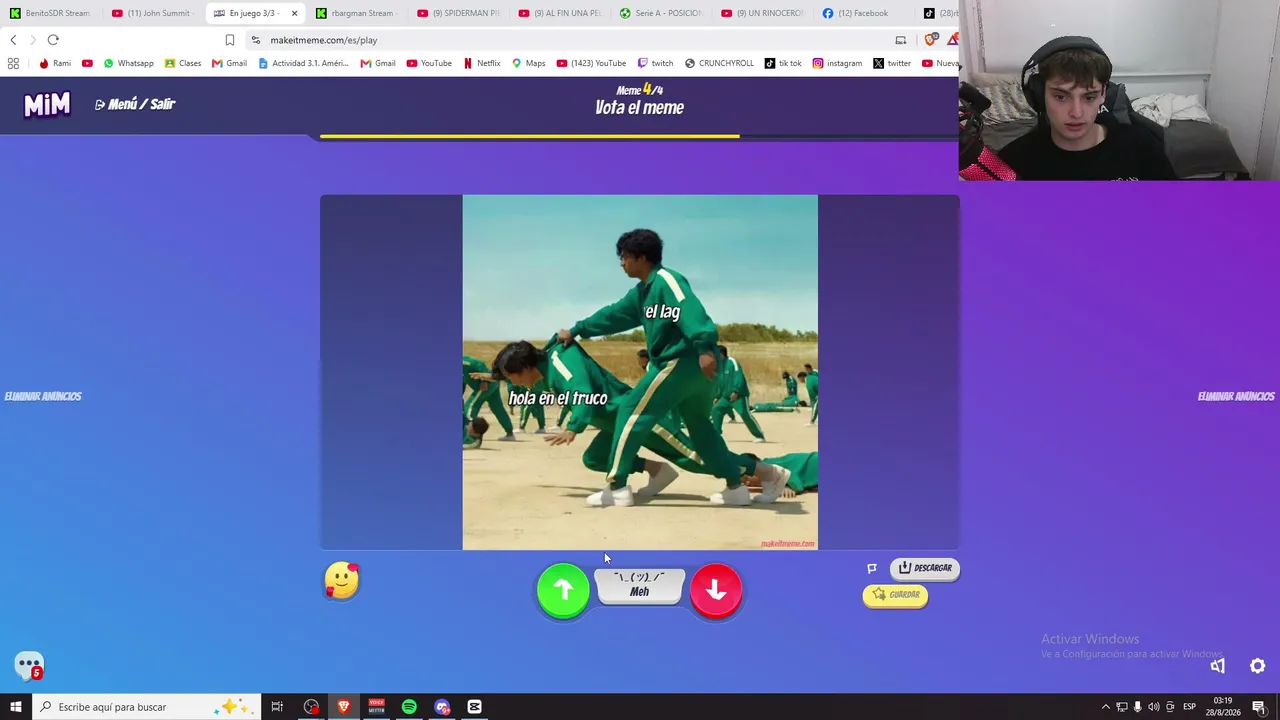Click the voting timer progress bar
The image size is (1280, 720).
coord(640,136)
